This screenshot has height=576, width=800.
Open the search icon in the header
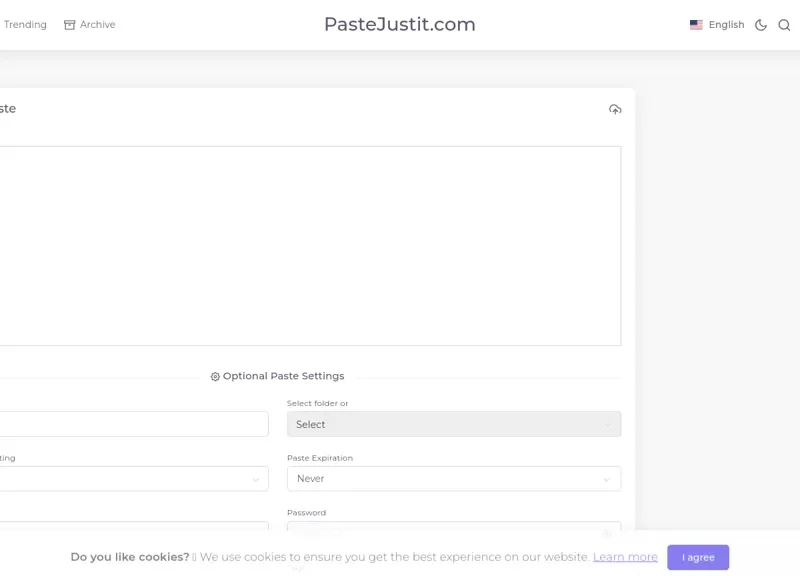pyautogui.click(x=785, y=25)
